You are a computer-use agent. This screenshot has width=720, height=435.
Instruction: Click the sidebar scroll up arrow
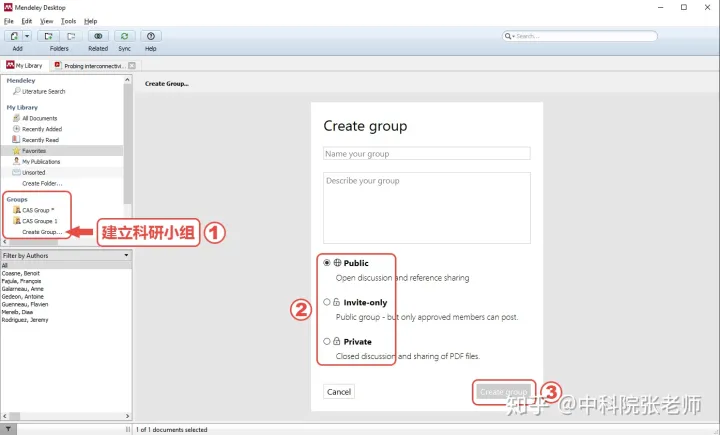point(127,80)
